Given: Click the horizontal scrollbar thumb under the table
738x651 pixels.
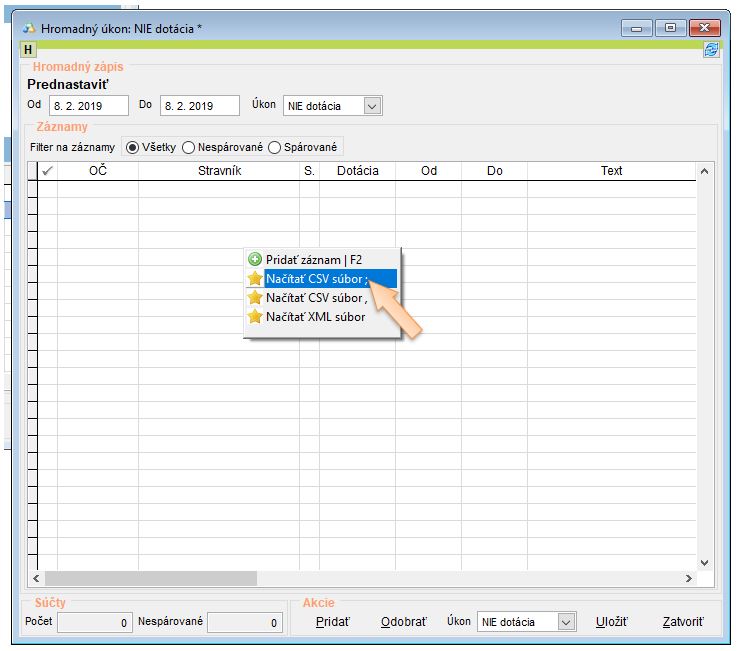Looking at the screenshot, I should pos(150,578).
